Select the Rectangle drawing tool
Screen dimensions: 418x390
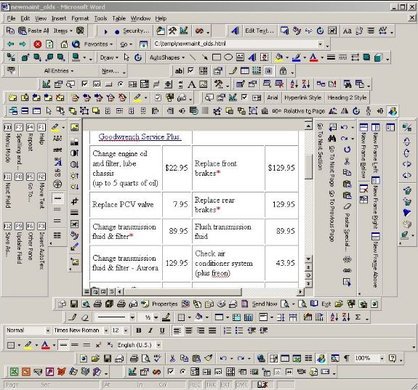[x=216, y=57]
